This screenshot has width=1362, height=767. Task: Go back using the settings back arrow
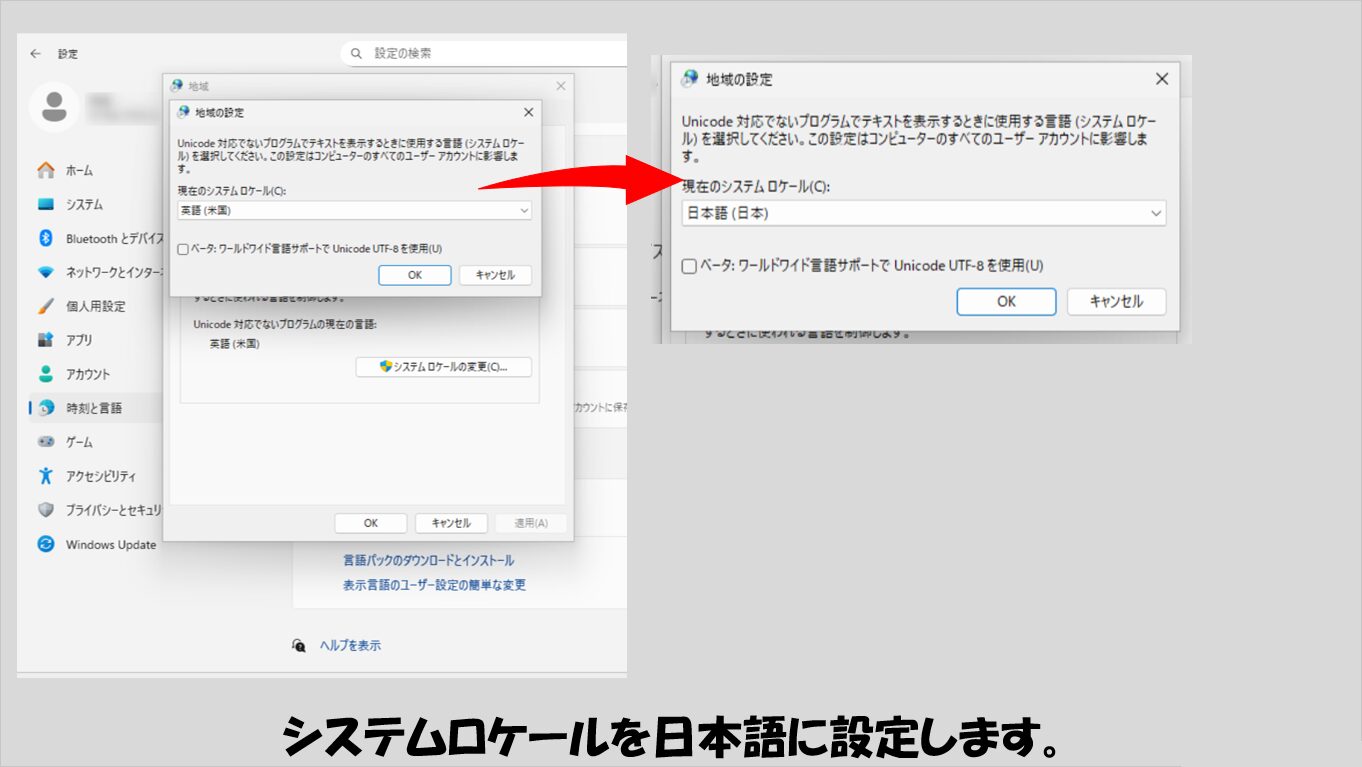(x=36, y=54)
